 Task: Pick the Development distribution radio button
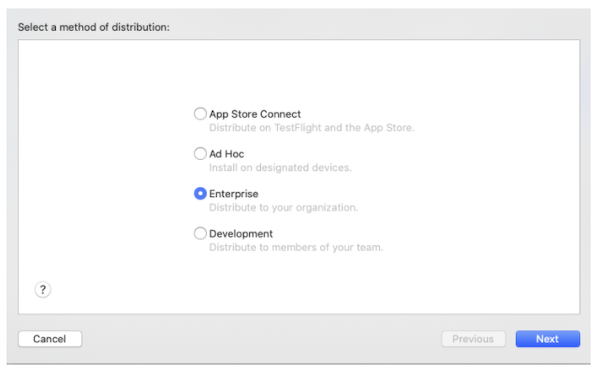200,233
